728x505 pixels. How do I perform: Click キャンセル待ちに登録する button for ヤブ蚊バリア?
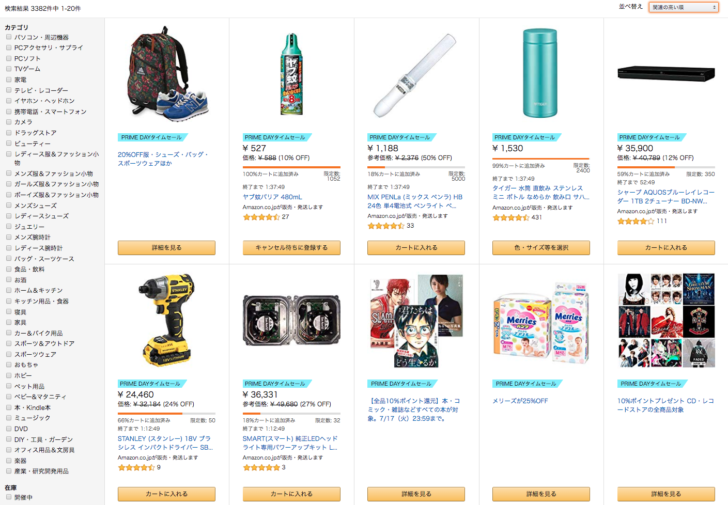coord(292,247)
